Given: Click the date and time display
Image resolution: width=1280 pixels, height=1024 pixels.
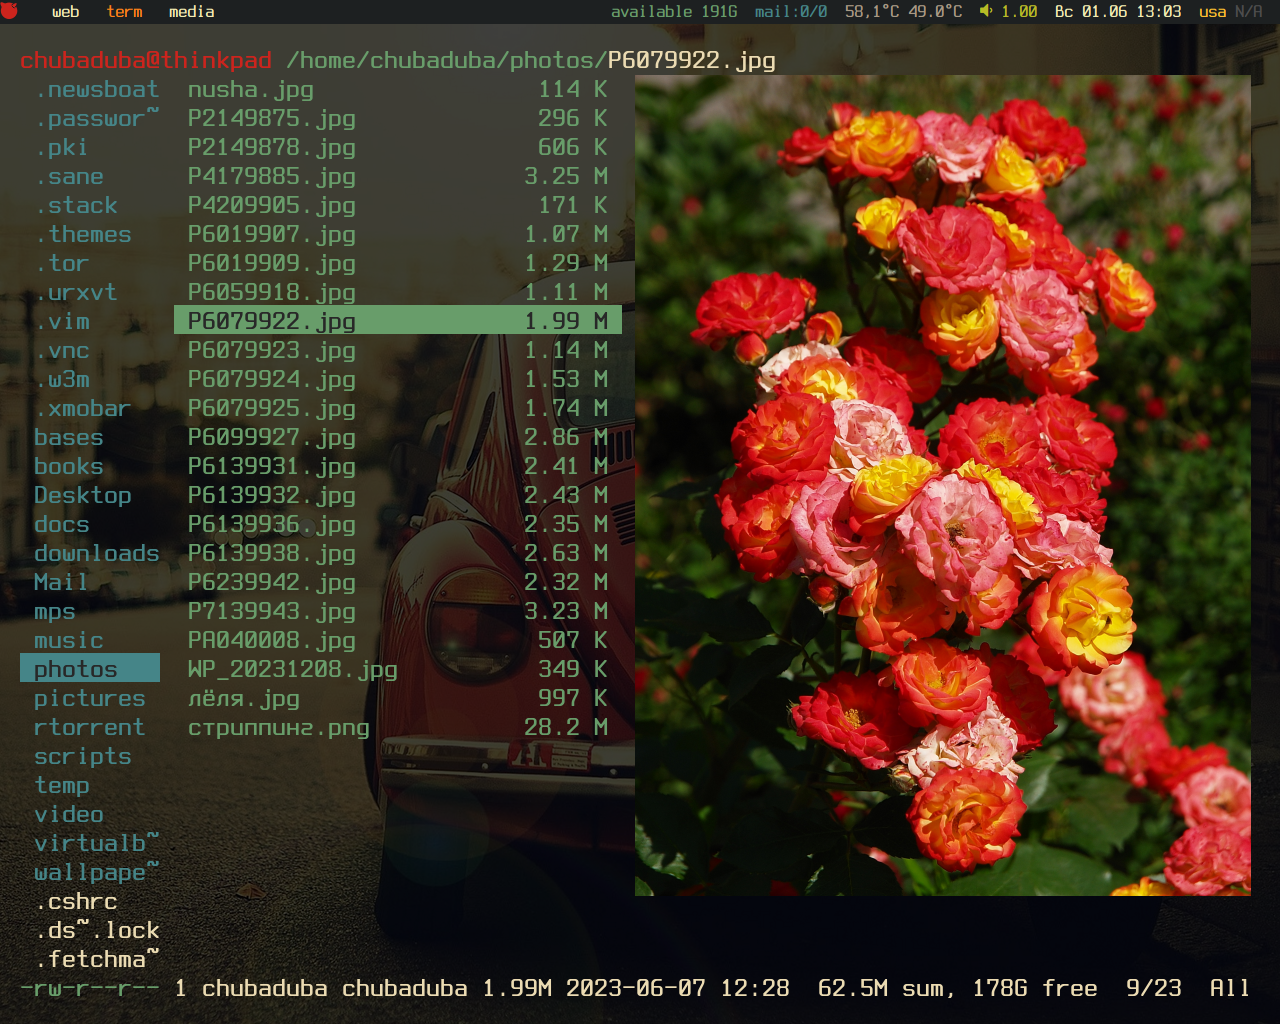Looking at the screenshot, I should tap(1118, 12).
